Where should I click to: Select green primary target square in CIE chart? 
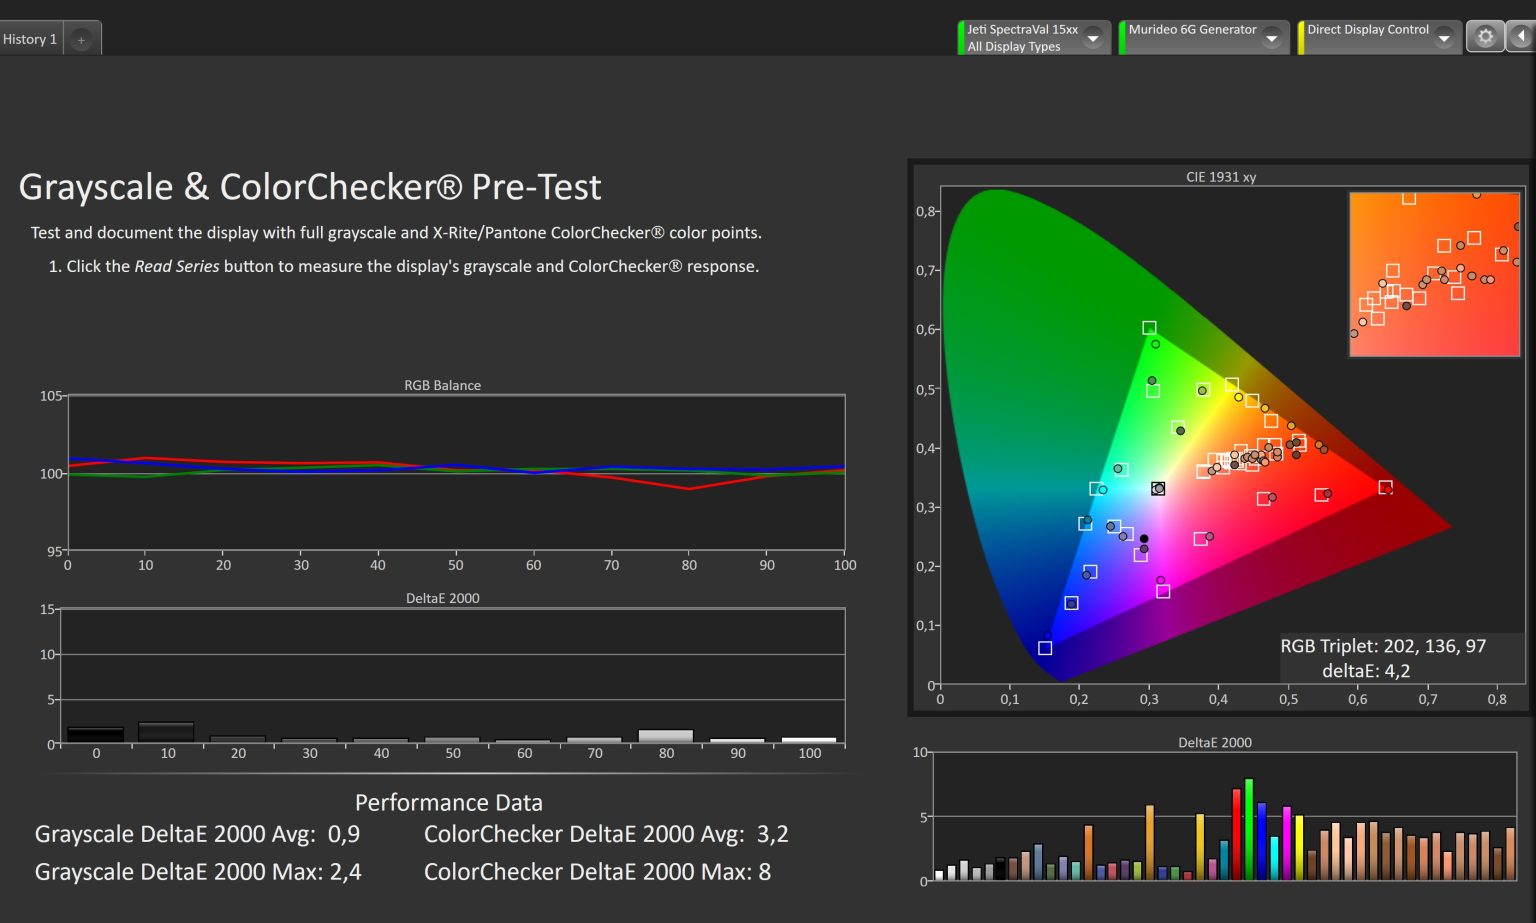tap(1149, 328)
